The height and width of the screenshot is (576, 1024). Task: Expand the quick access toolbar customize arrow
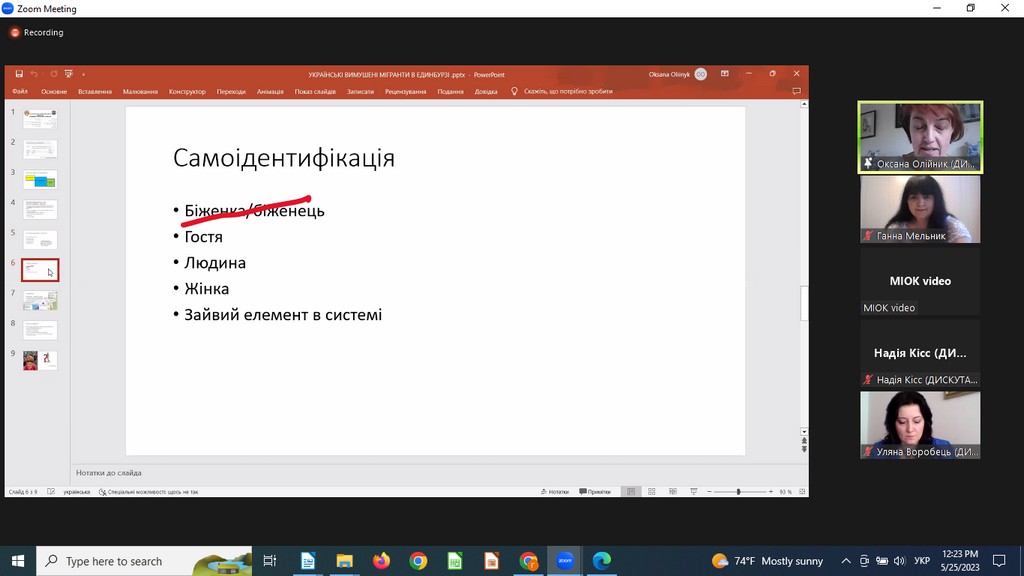point(84,74)
